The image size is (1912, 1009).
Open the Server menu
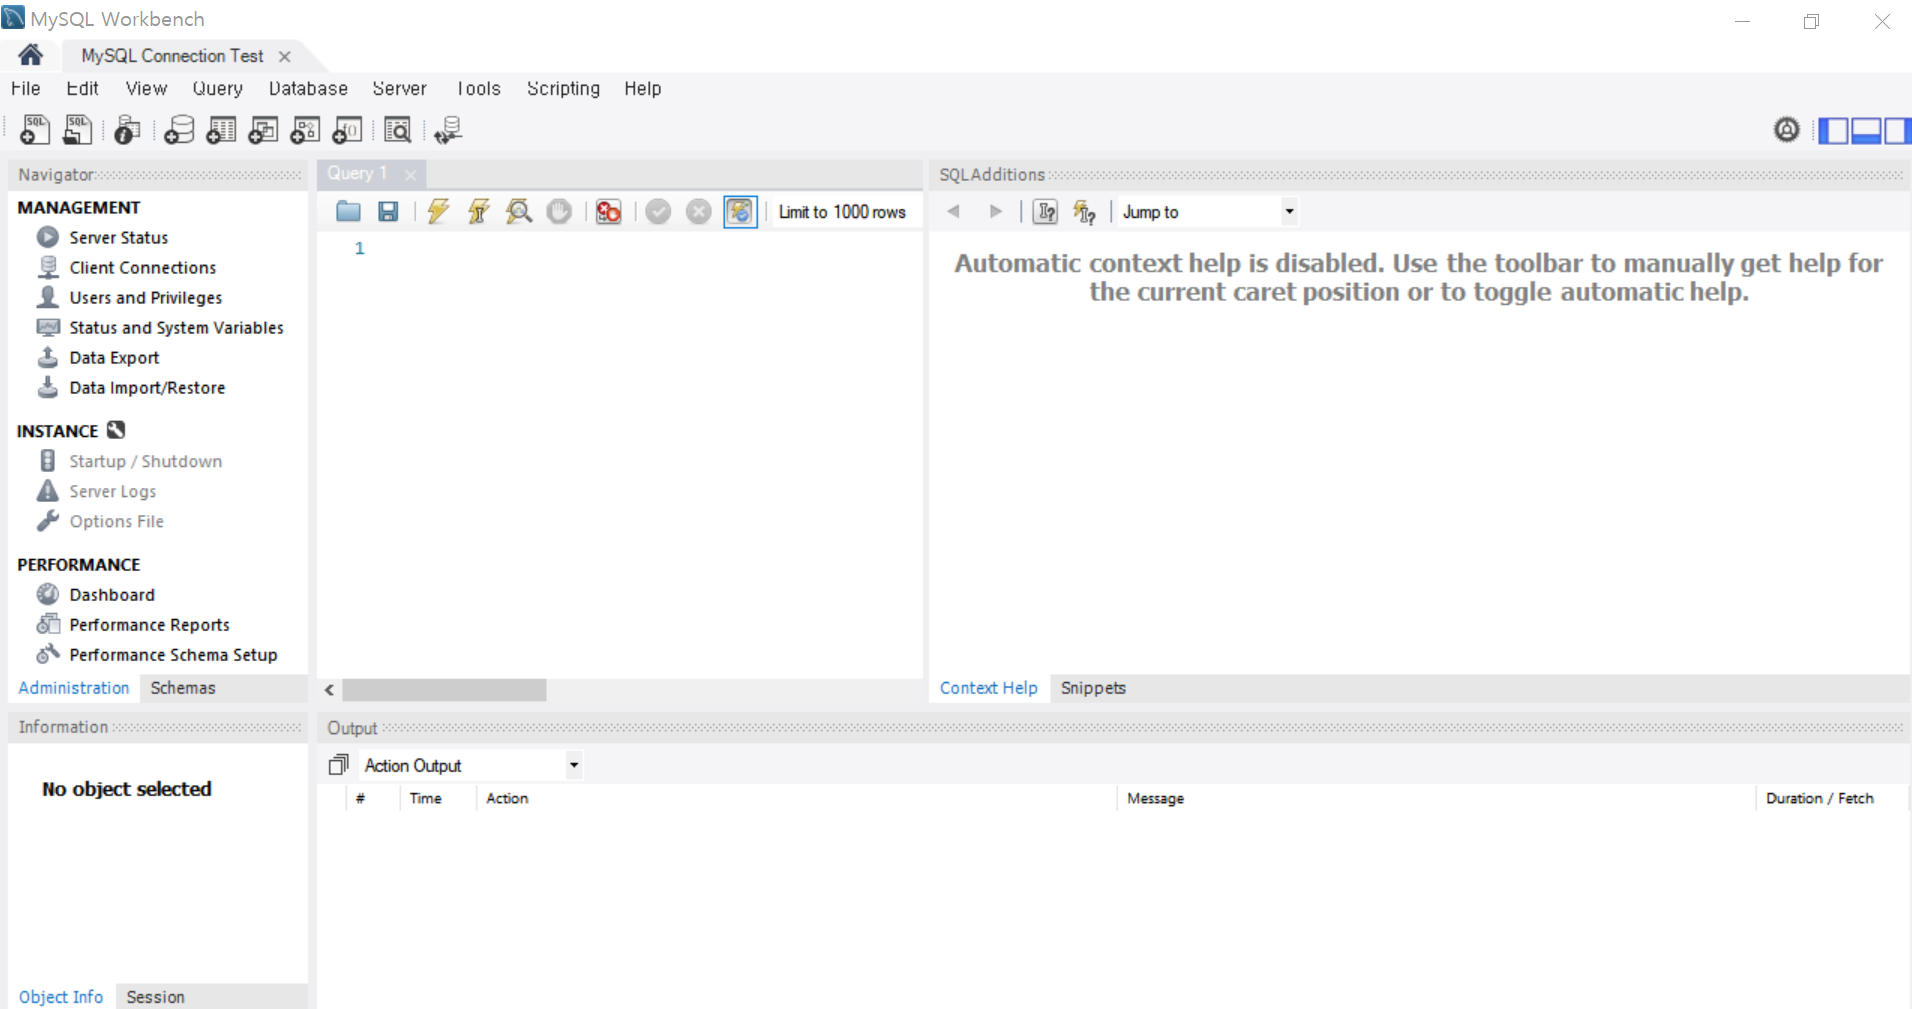click(400, 88)
